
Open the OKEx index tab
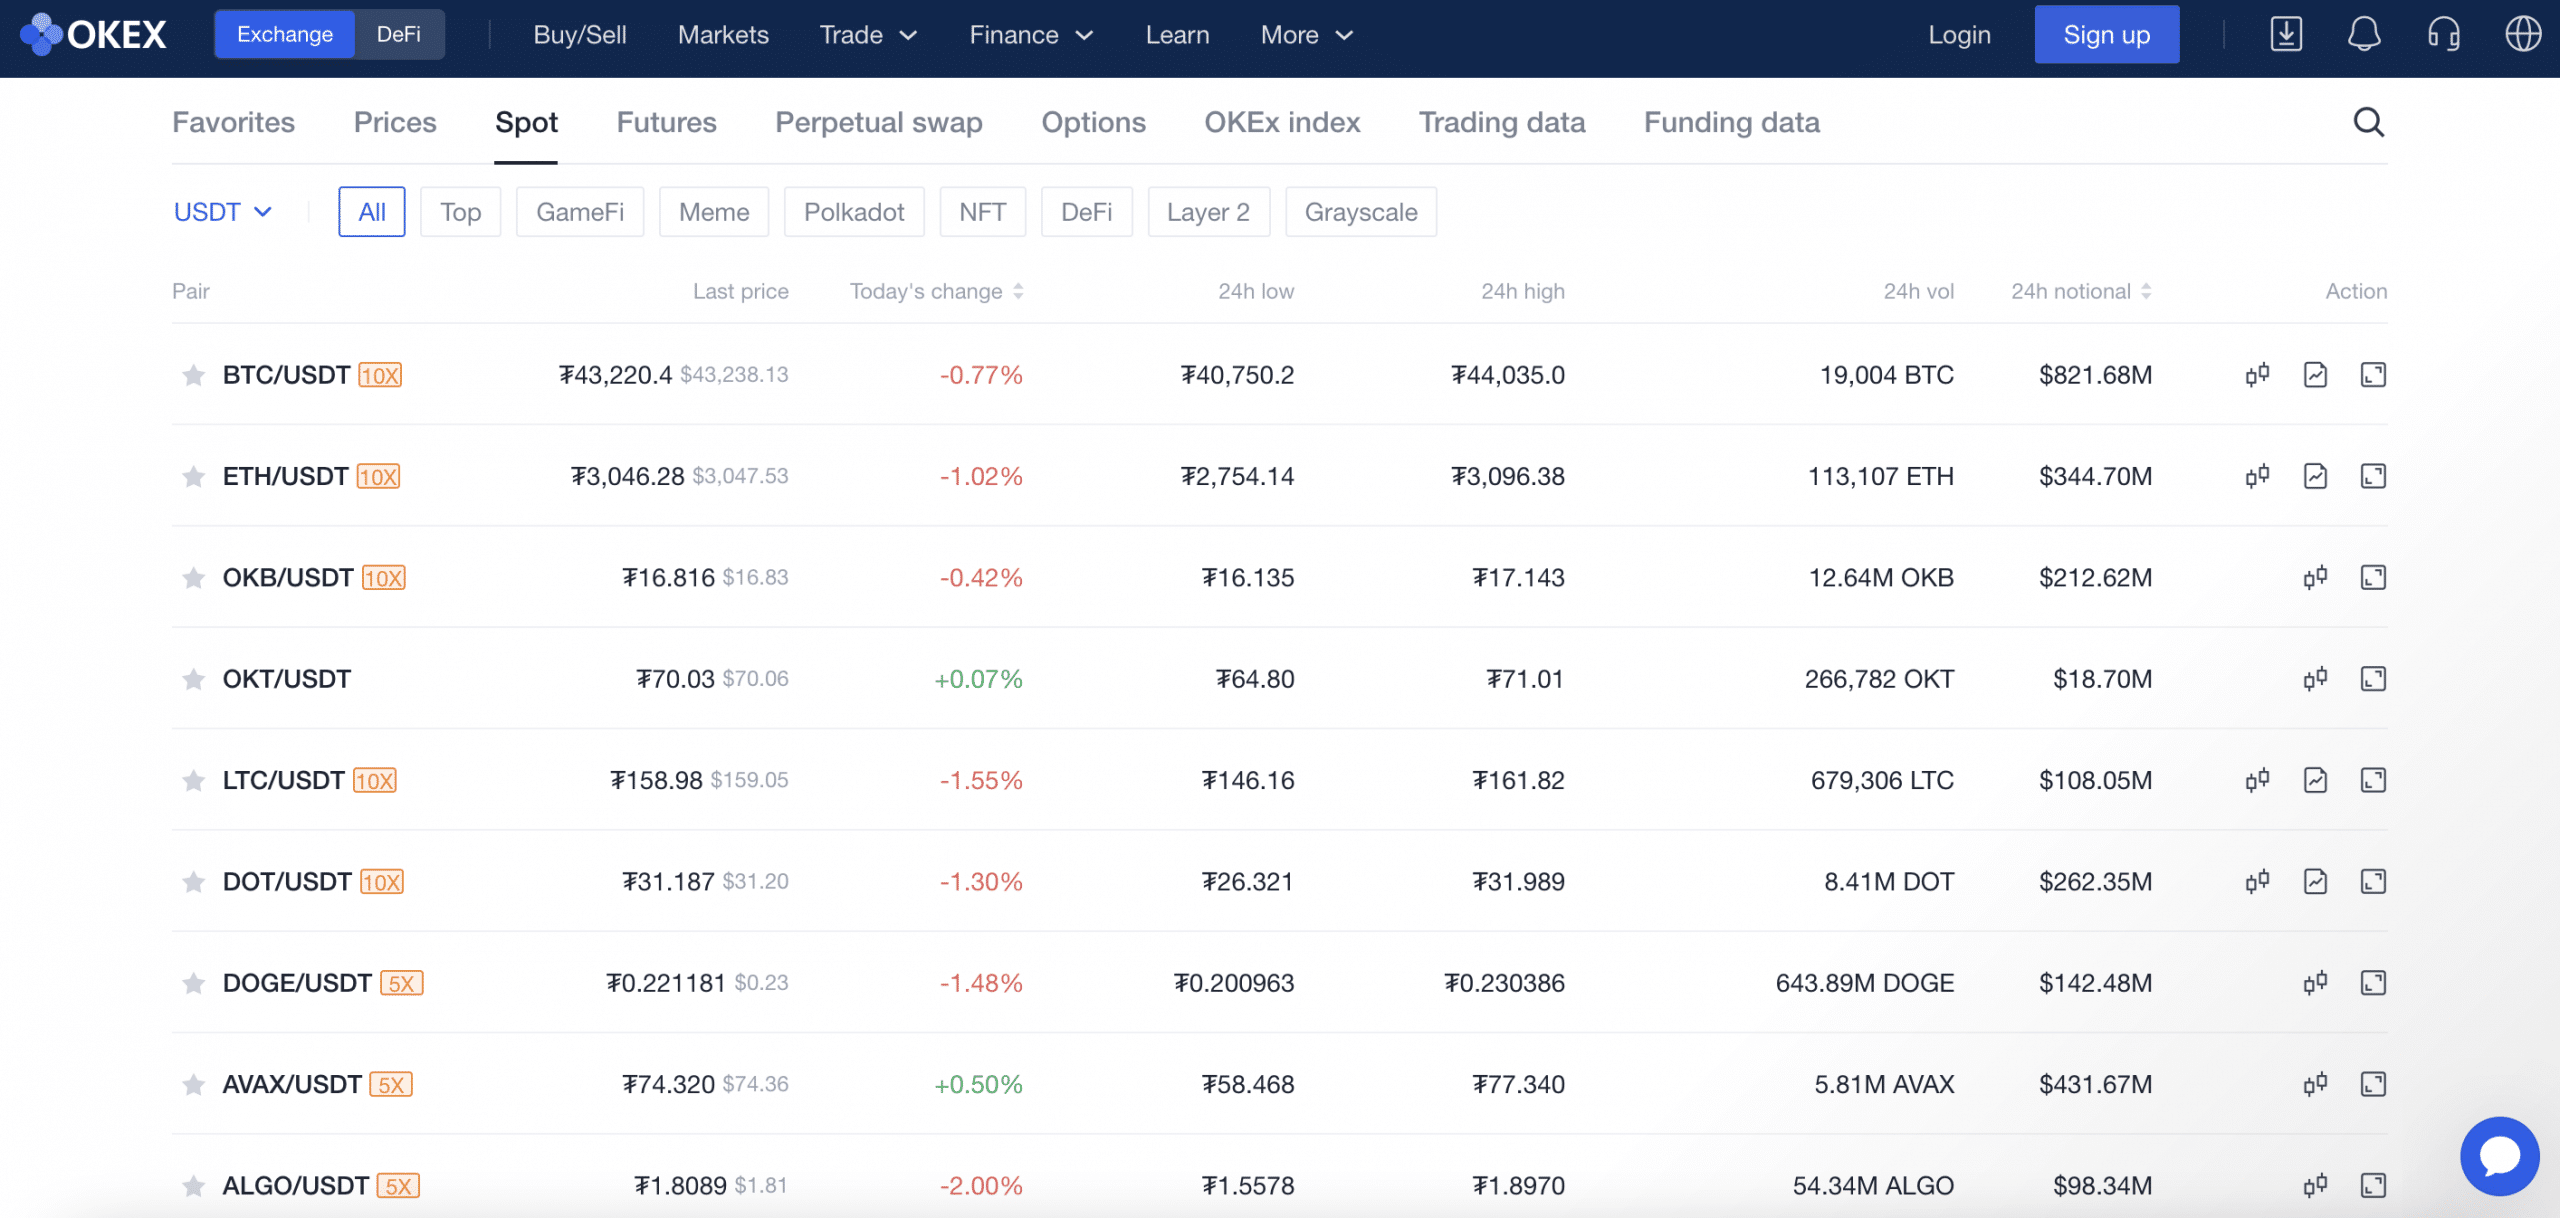click(1282, 122)
